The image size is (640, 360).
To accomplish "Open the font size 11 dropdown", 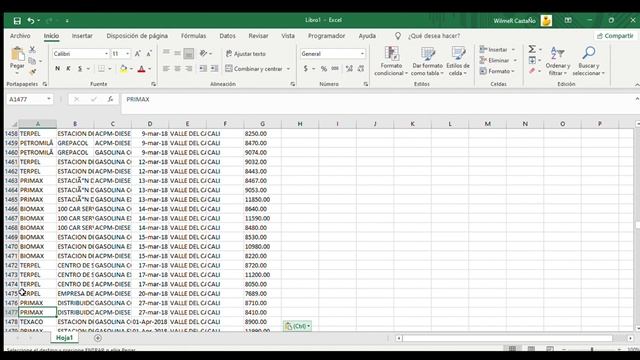I will click(128, 54).
